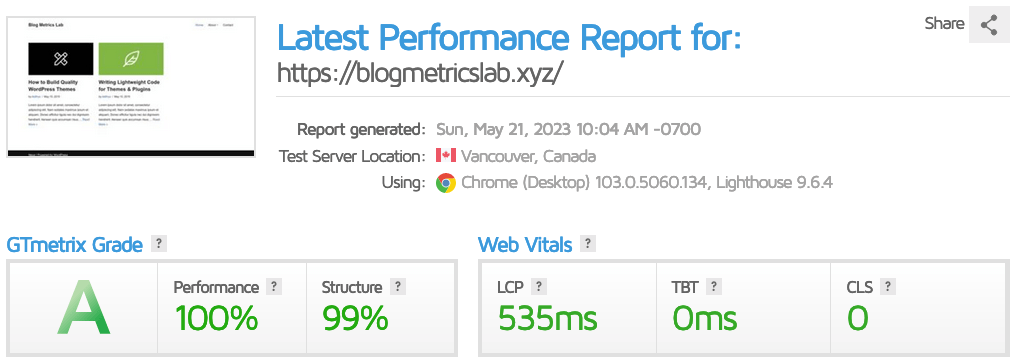
Task: Open the blogmetricslab.xyz URL link
Action: tap(419, 73)
